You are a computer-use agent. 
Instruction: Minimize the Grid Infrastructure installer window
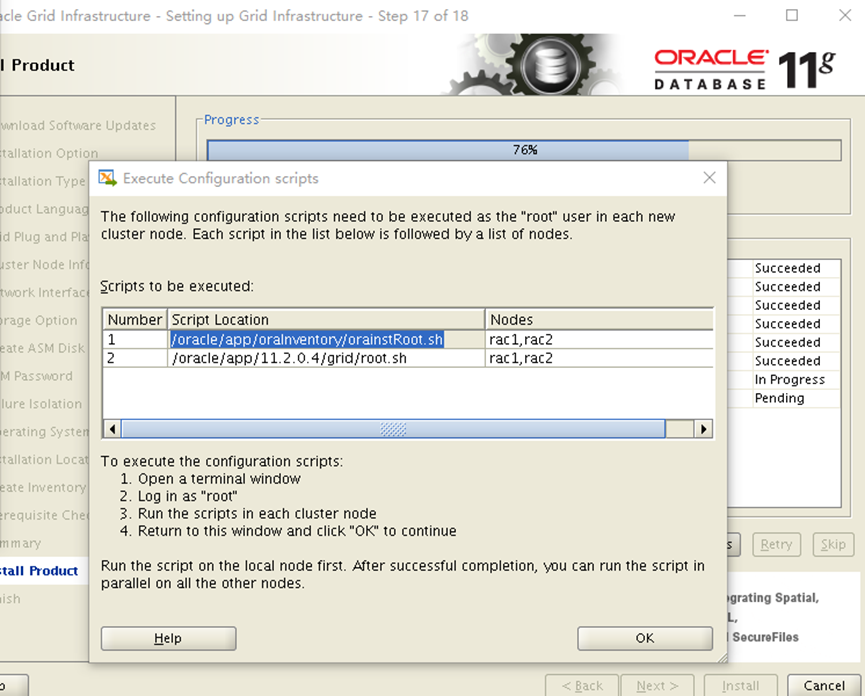(740, 15)
